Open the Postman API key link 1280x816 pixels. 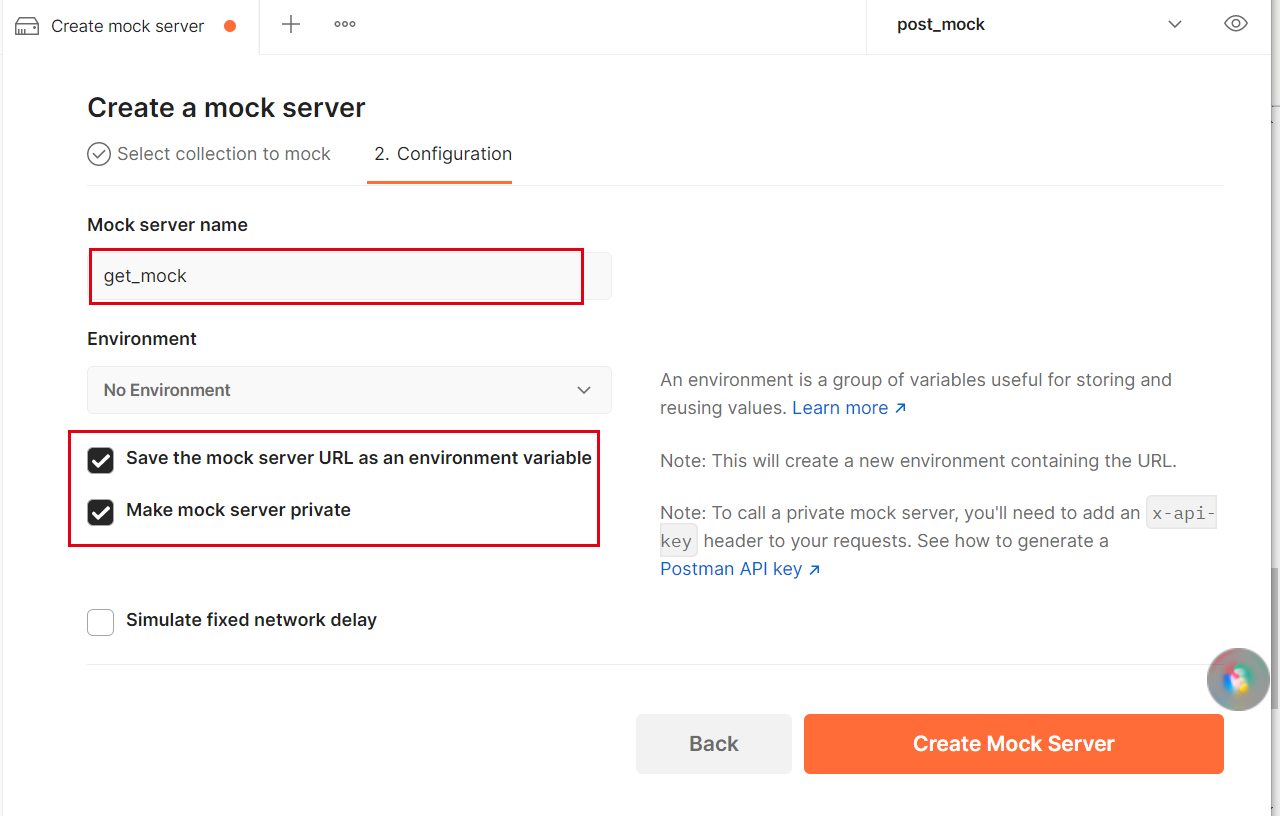(732, 568)
